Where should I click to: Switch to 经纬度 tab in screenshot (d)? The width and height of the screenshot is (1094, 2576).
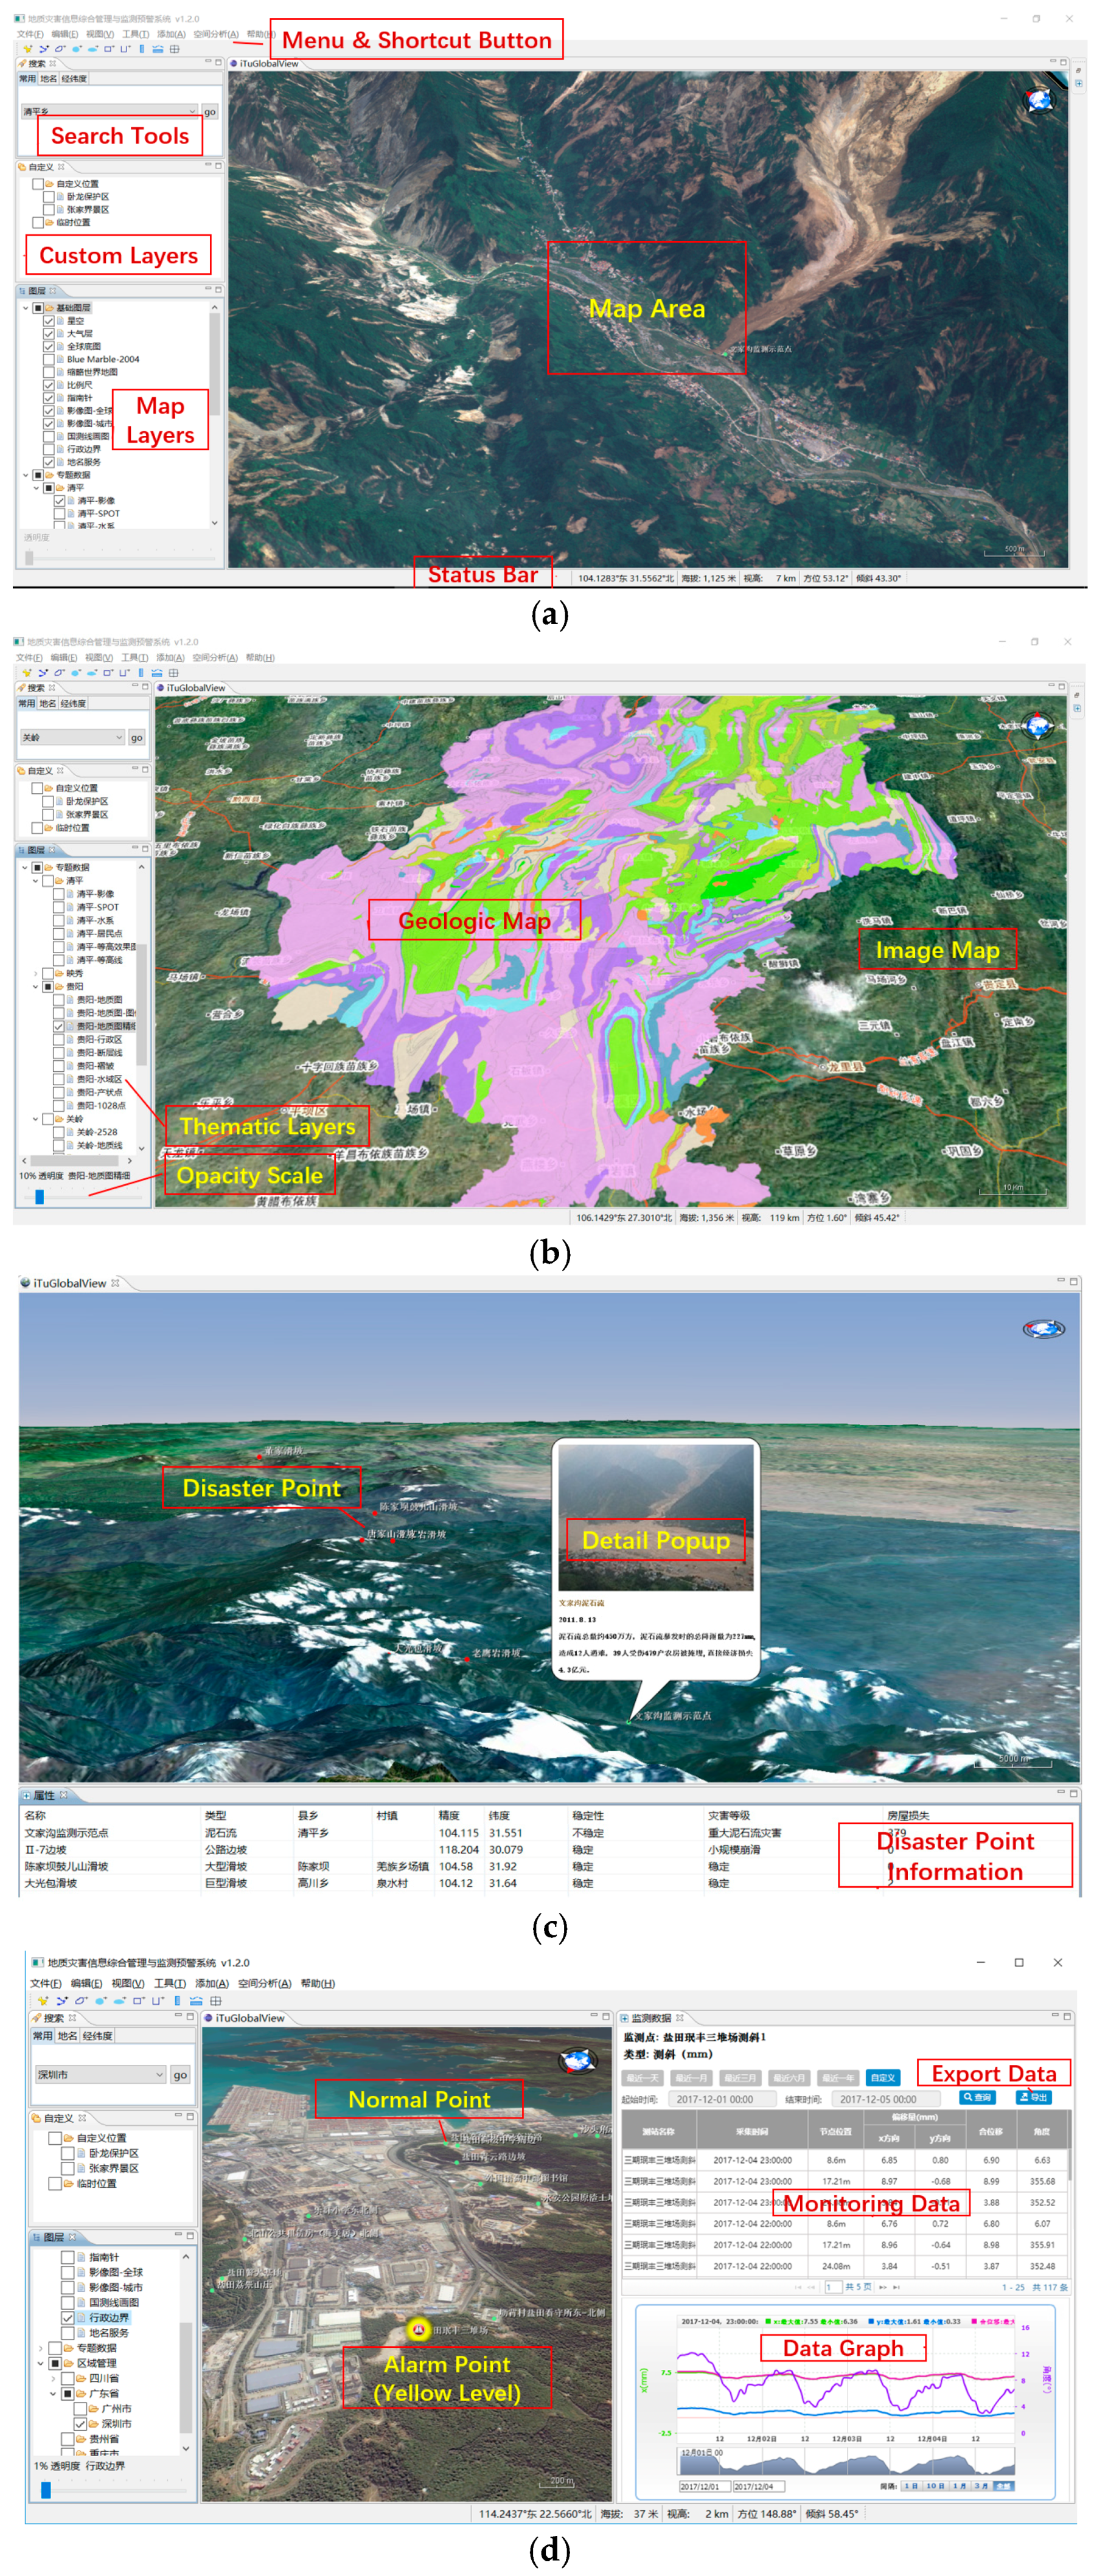point(98,2036)
